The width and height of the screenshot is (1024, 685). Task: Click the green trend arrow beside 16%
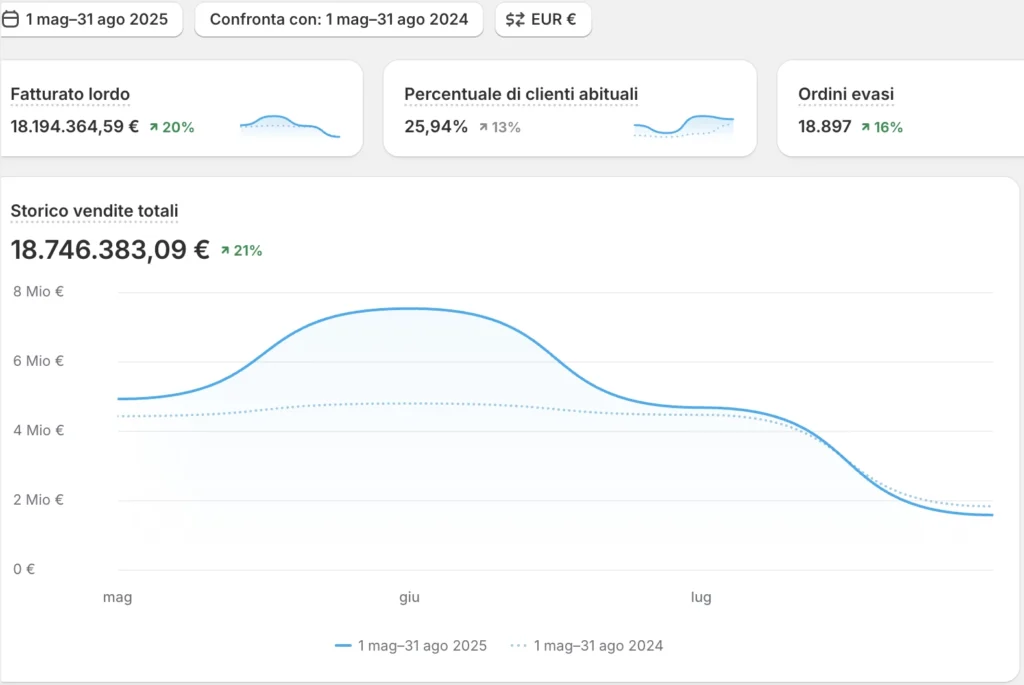click(865, 127)
